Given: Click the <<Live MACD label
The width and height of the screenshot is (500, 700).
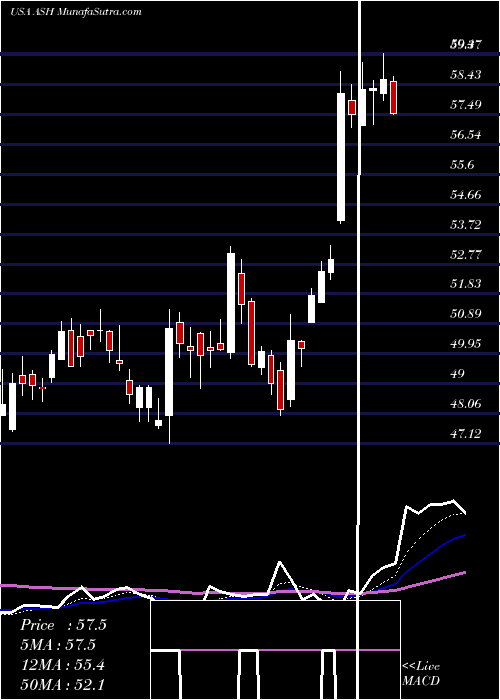Looking at the screenshot, I should pyautogui.click(x=421, y=673).
